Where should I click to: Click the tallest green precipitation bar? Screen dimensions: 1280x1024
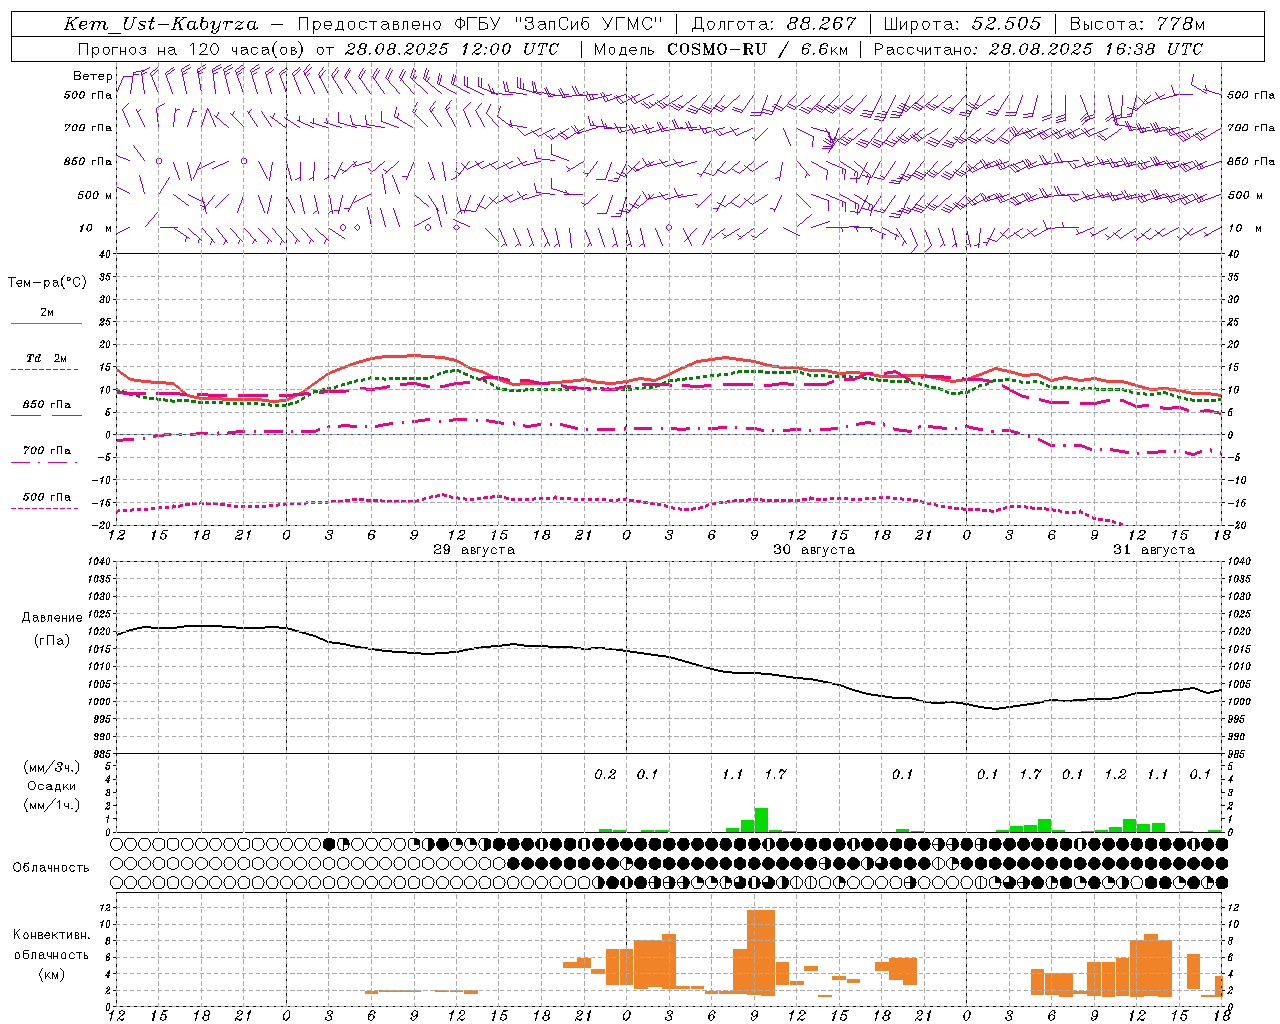761,820
